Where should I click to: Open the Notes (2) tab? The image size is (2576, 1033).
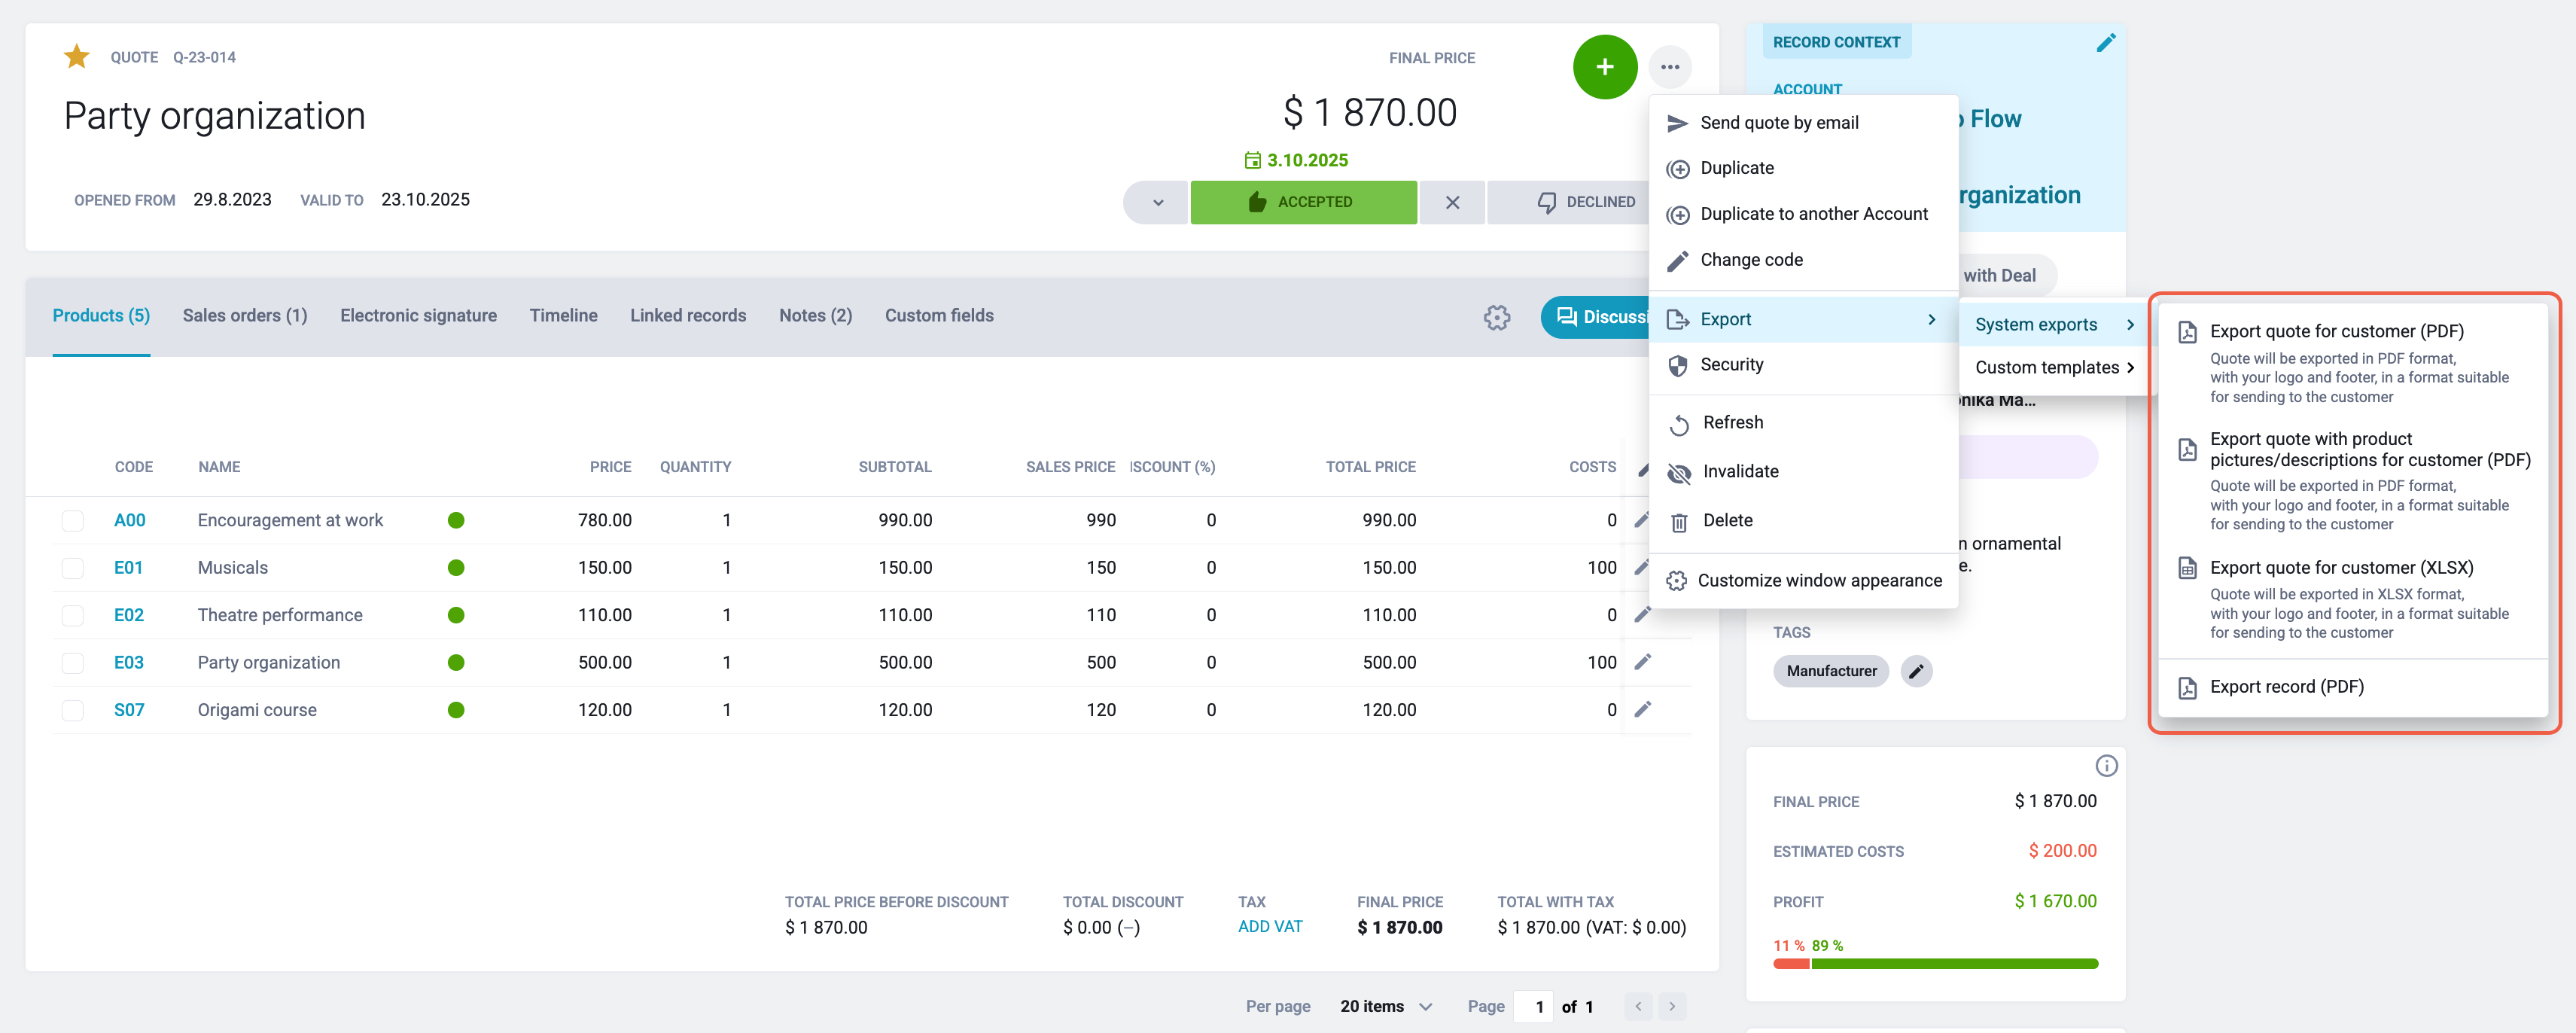815,315
